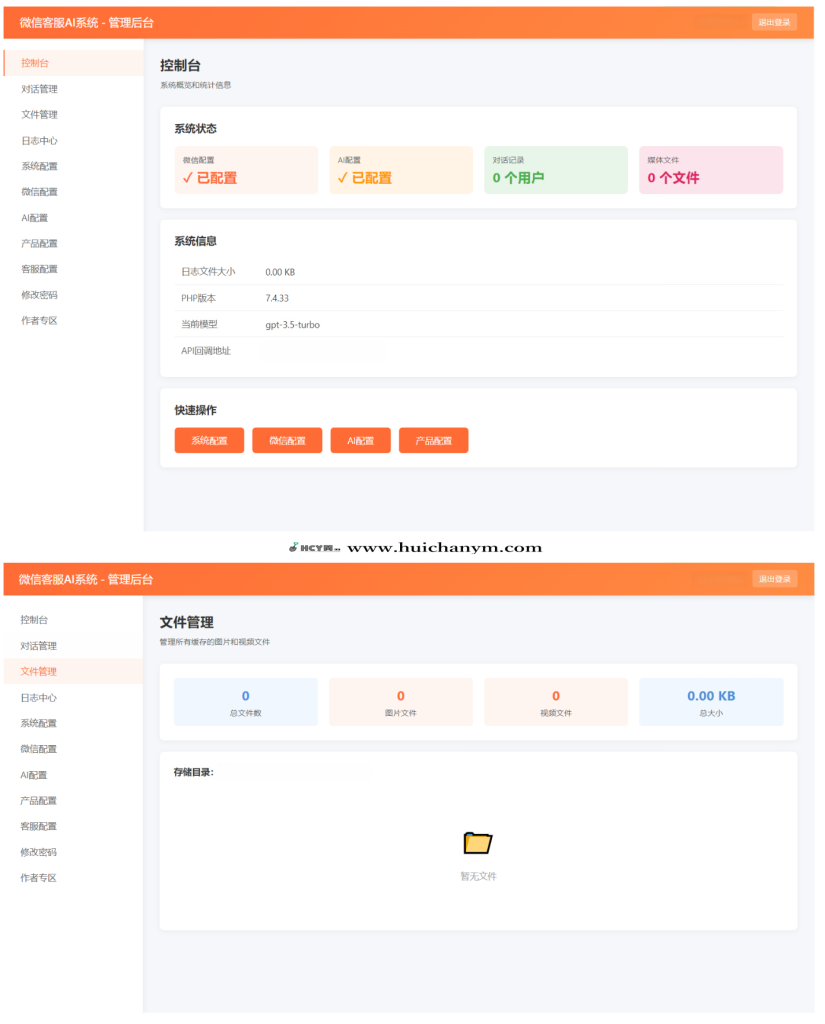
Task: Click the 对话记录 status card showing 0 个用户
Action: pos(556,170)
